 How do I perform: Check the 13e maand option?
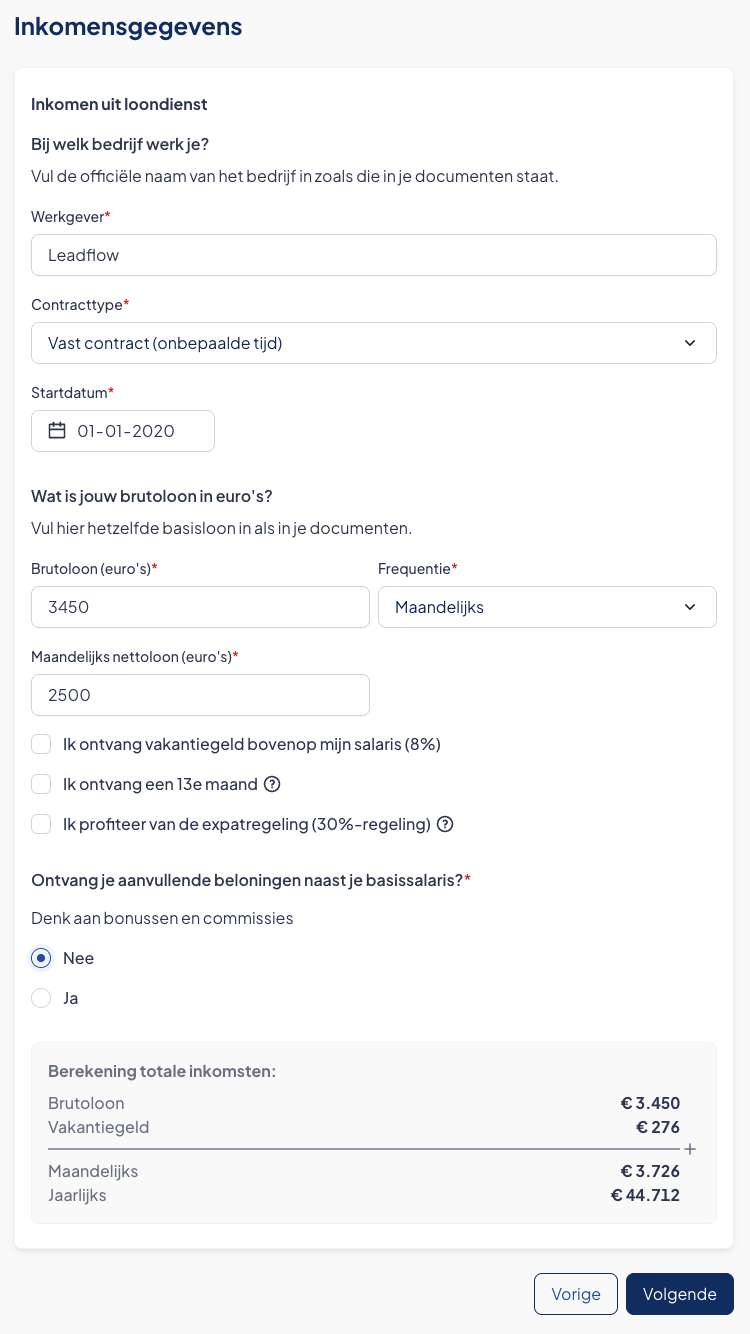(x=41, y=784)
